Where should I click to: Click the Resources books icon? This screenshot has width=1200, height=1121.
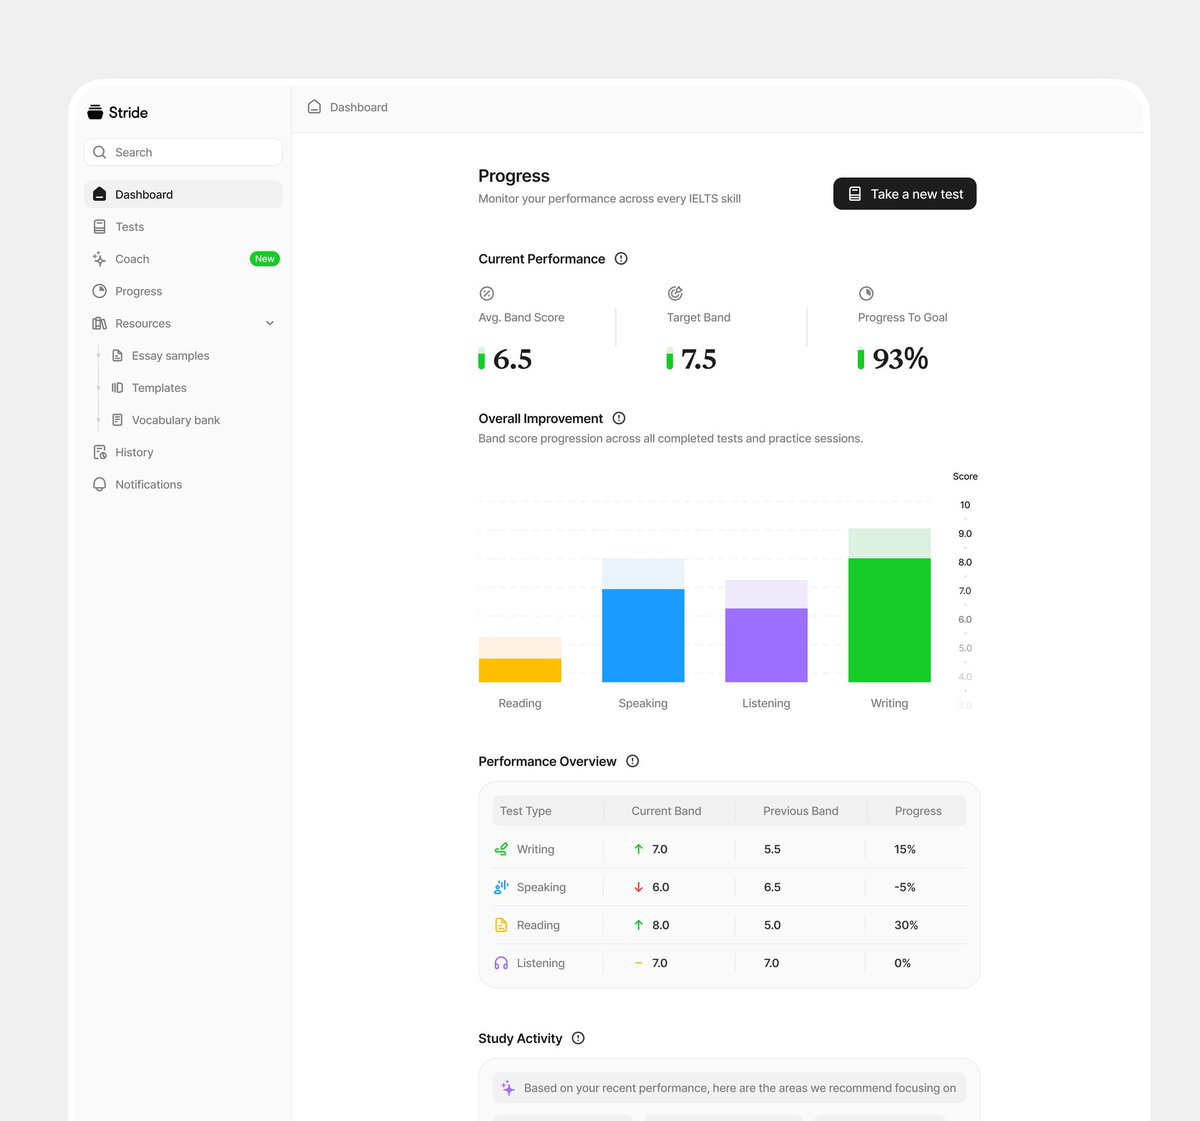click(99, 323)
